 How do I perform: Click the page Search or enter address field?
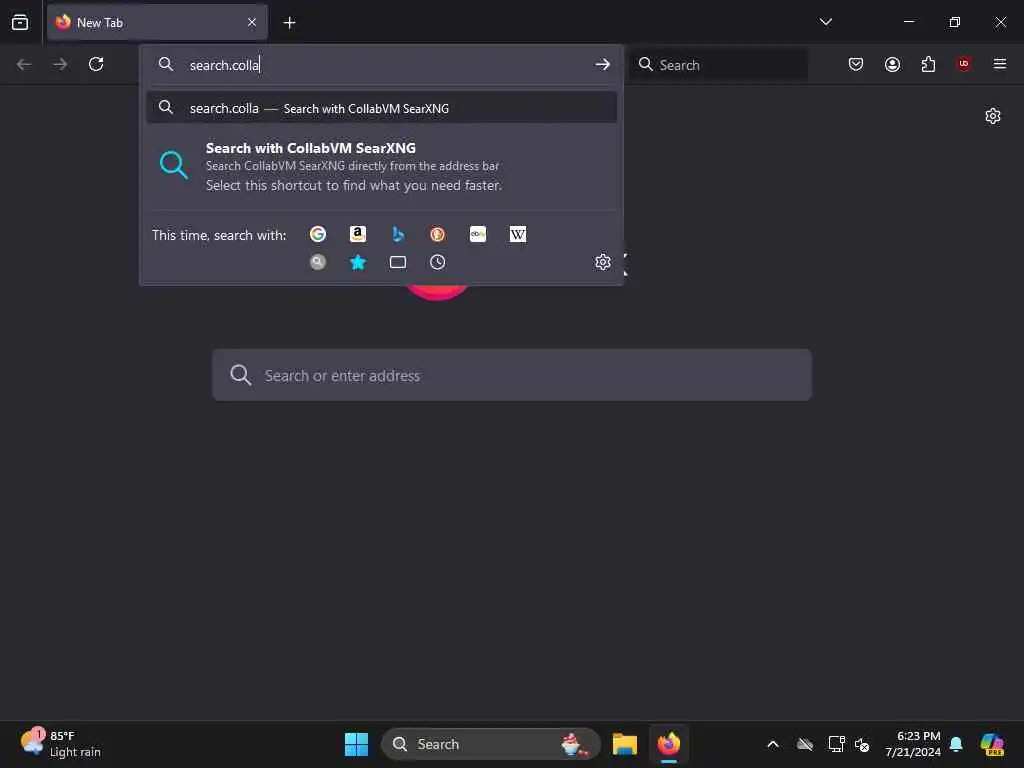[512, 375]
